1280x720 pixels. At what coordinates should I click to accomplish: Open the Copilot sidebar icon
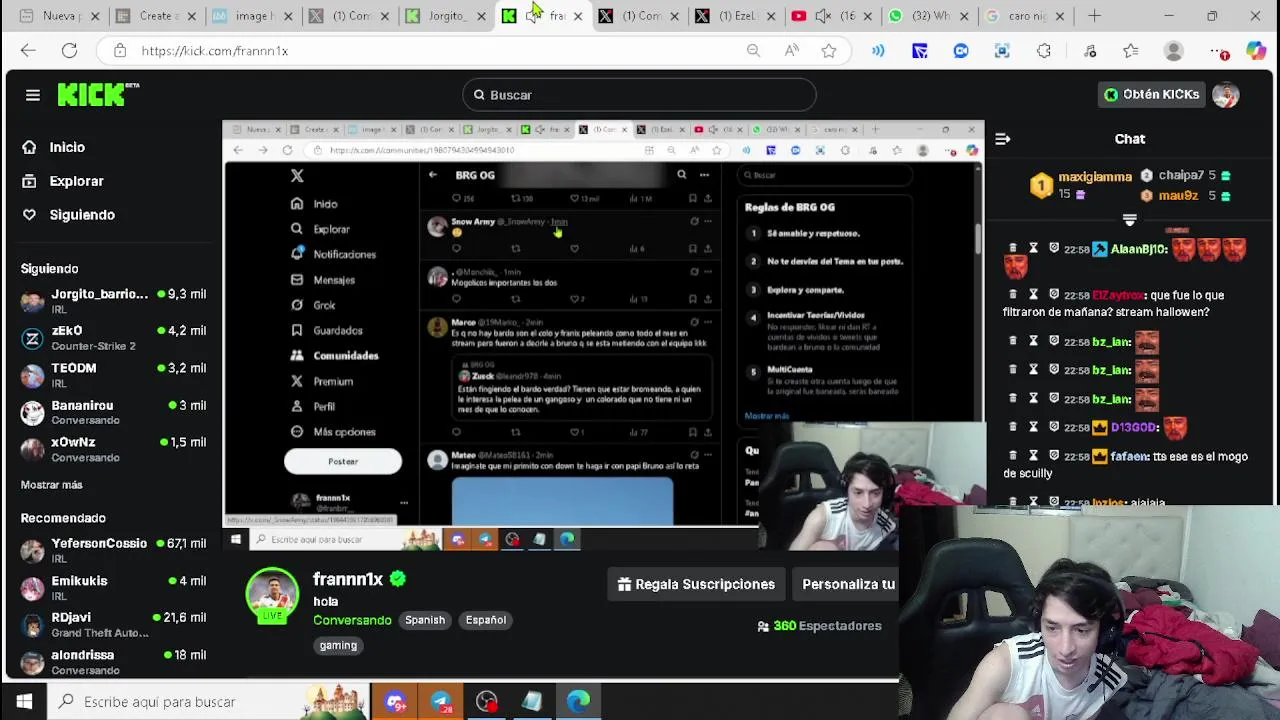1256,51
